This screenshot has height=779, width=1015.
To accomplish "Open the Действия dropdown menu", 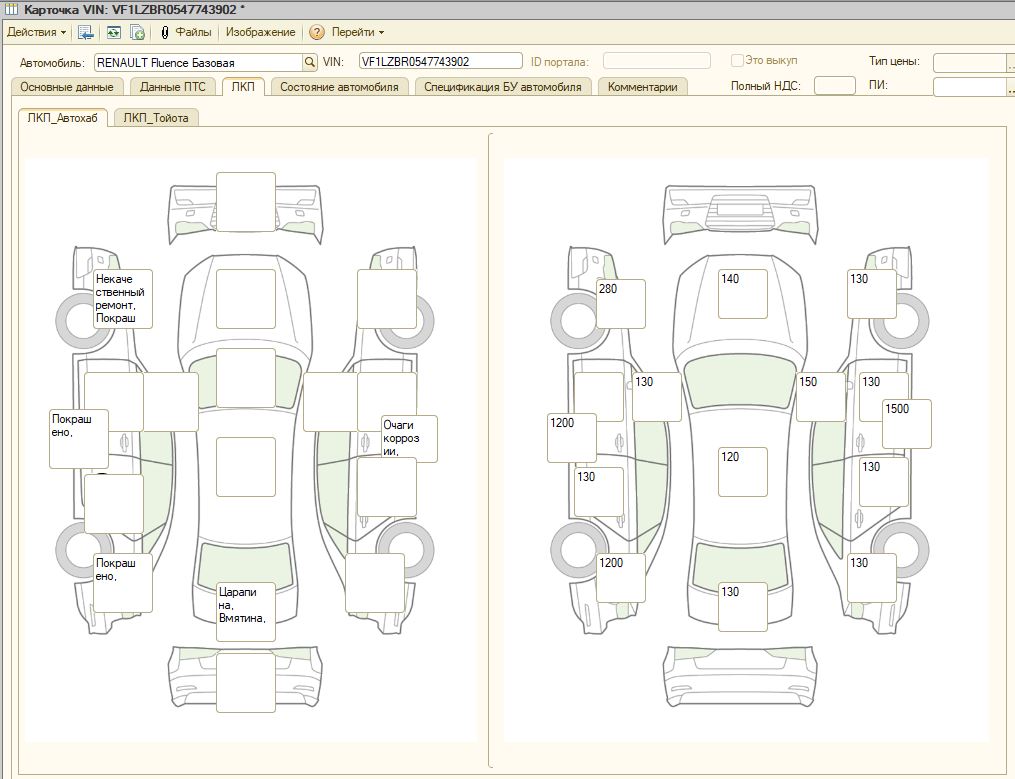I will 36,32.
